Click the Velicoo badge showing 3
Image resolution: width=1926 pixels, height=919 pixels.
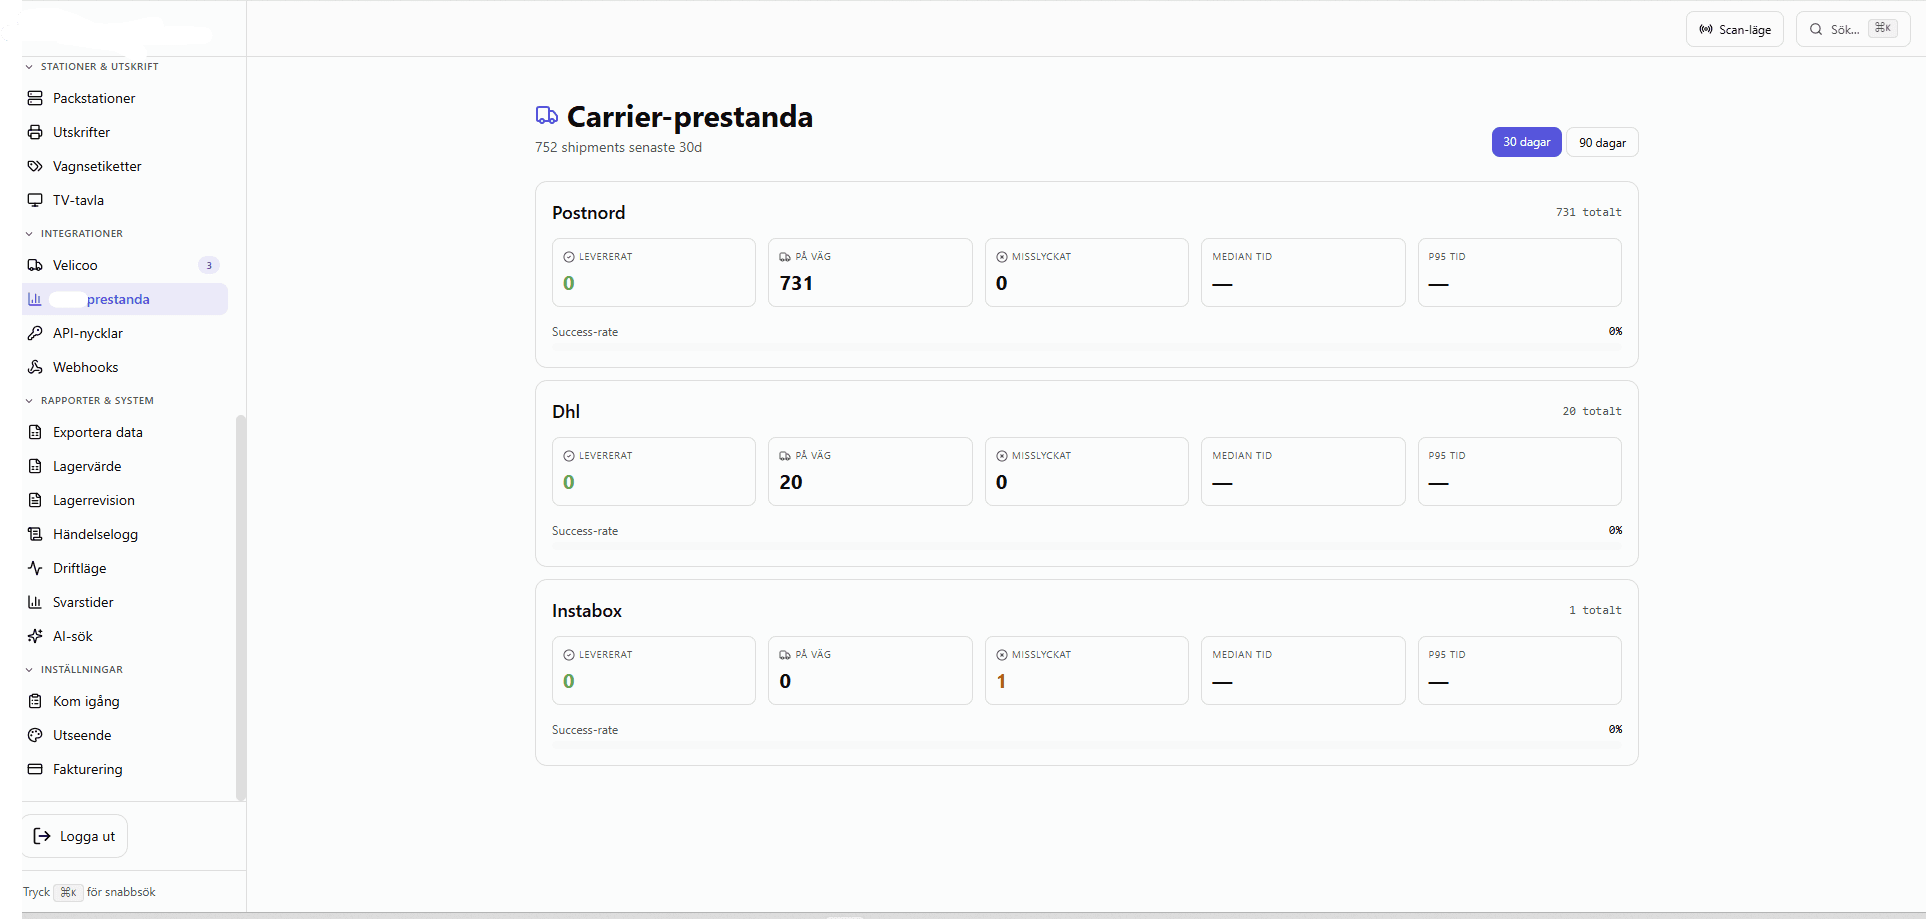208,265
